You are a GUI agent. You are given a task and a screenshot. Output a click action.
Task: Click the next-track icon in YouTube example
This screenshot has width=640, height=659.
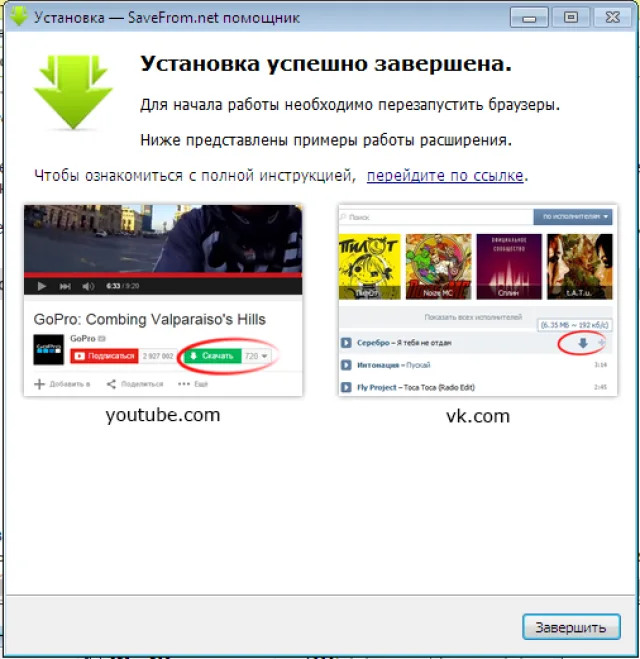click(x=65, y=286)
